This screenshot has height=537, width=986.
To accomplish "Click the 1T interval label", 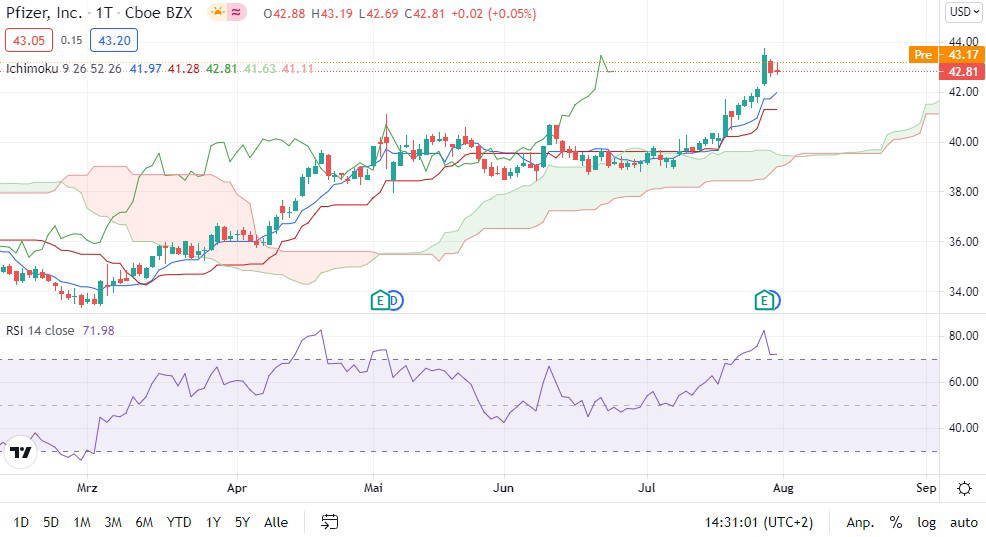I will click(104, 13).
